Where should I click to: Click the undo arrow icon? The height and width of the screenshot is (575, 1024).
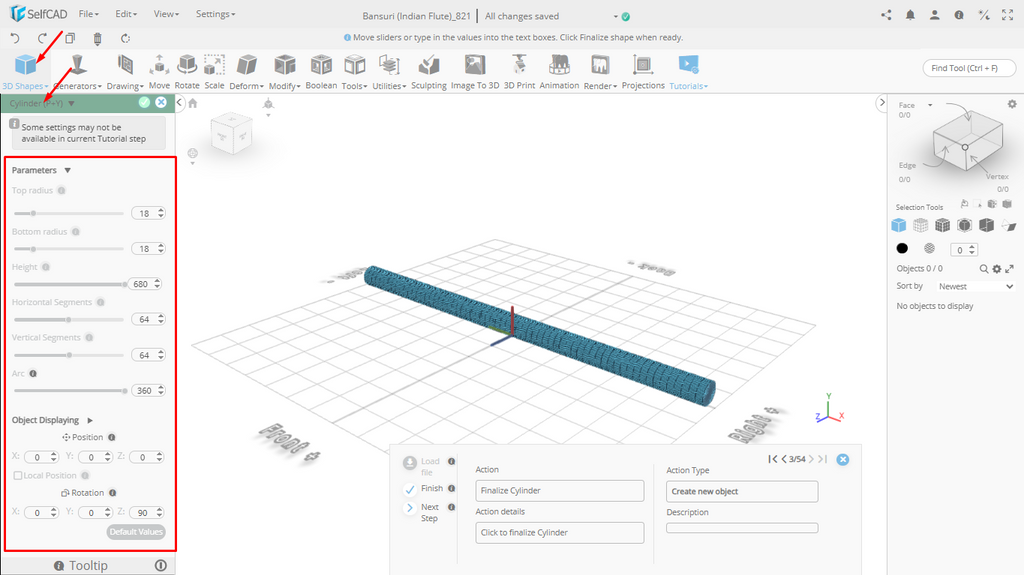pos(15,38)
